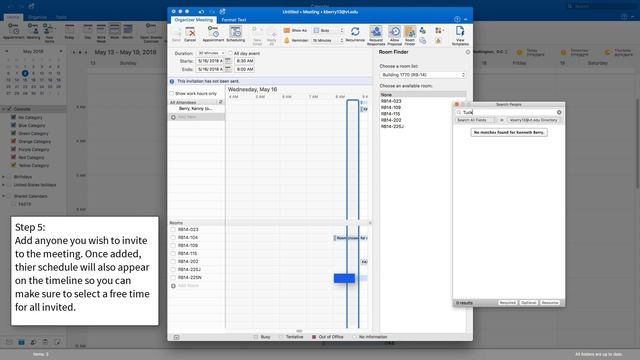Open the directory selector dropdown in Search People

pos(534,120)
